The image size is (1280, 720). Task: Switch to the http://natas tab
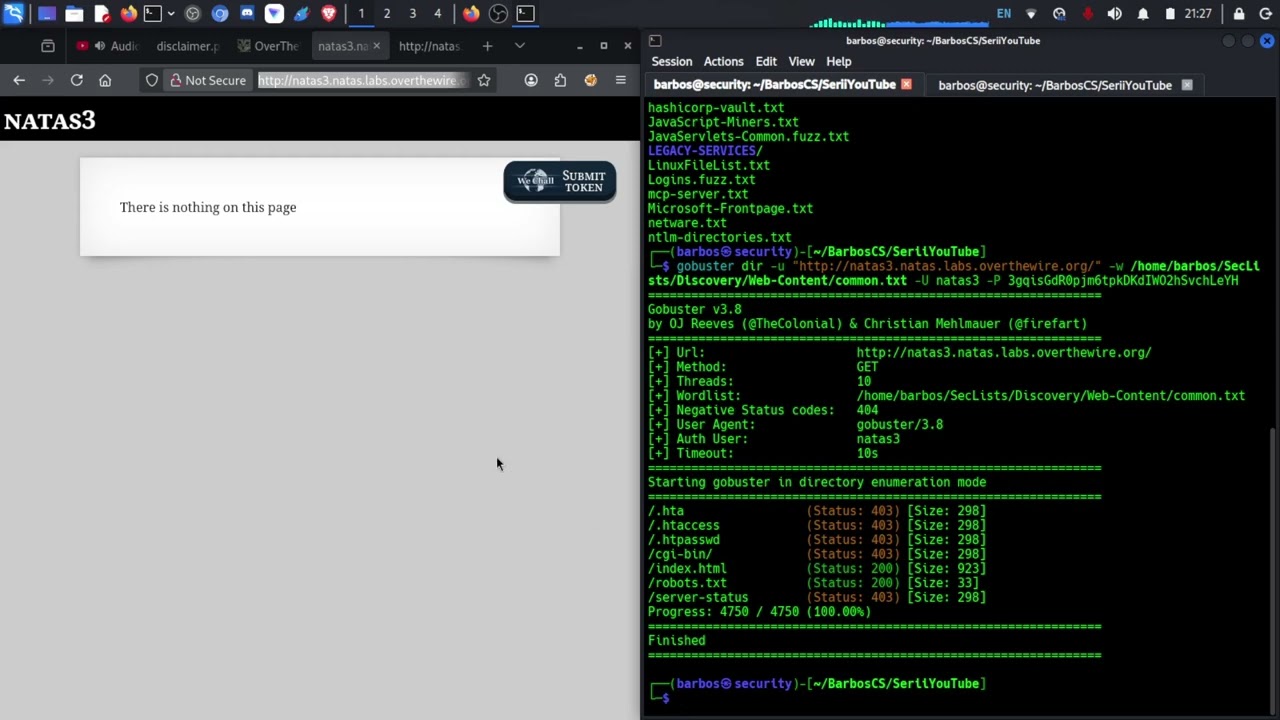point(429,46)
